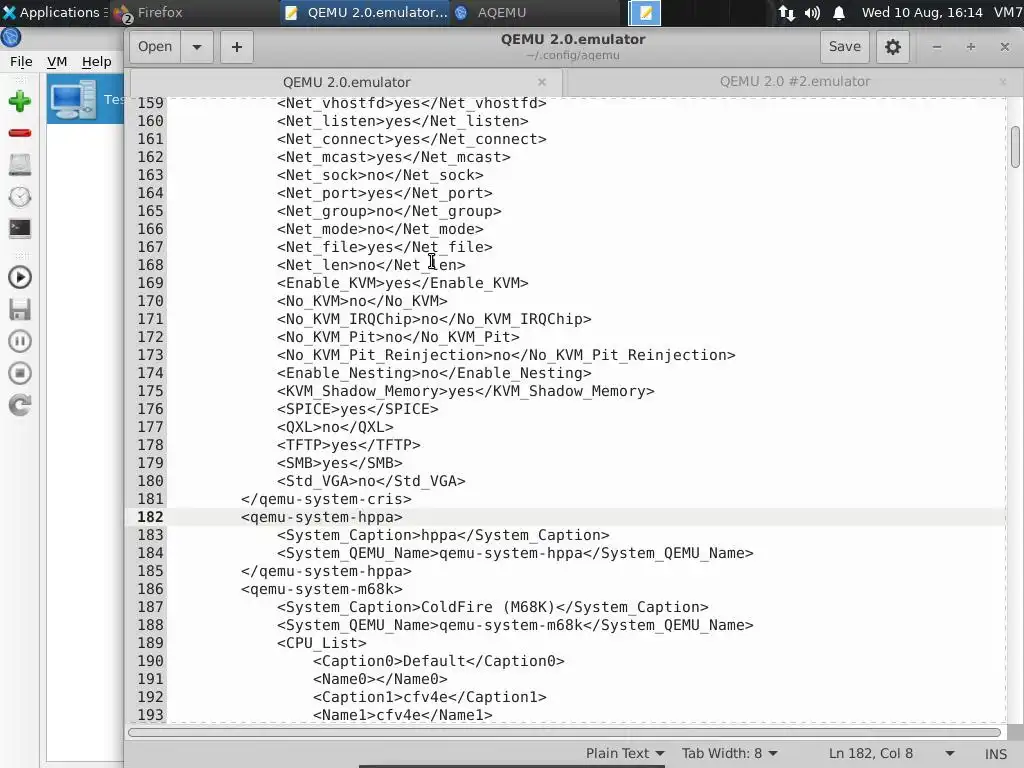Place cursor on <qemu-system-m68k> line
Screen dimensions: 1024x768
tap(321, 589)
